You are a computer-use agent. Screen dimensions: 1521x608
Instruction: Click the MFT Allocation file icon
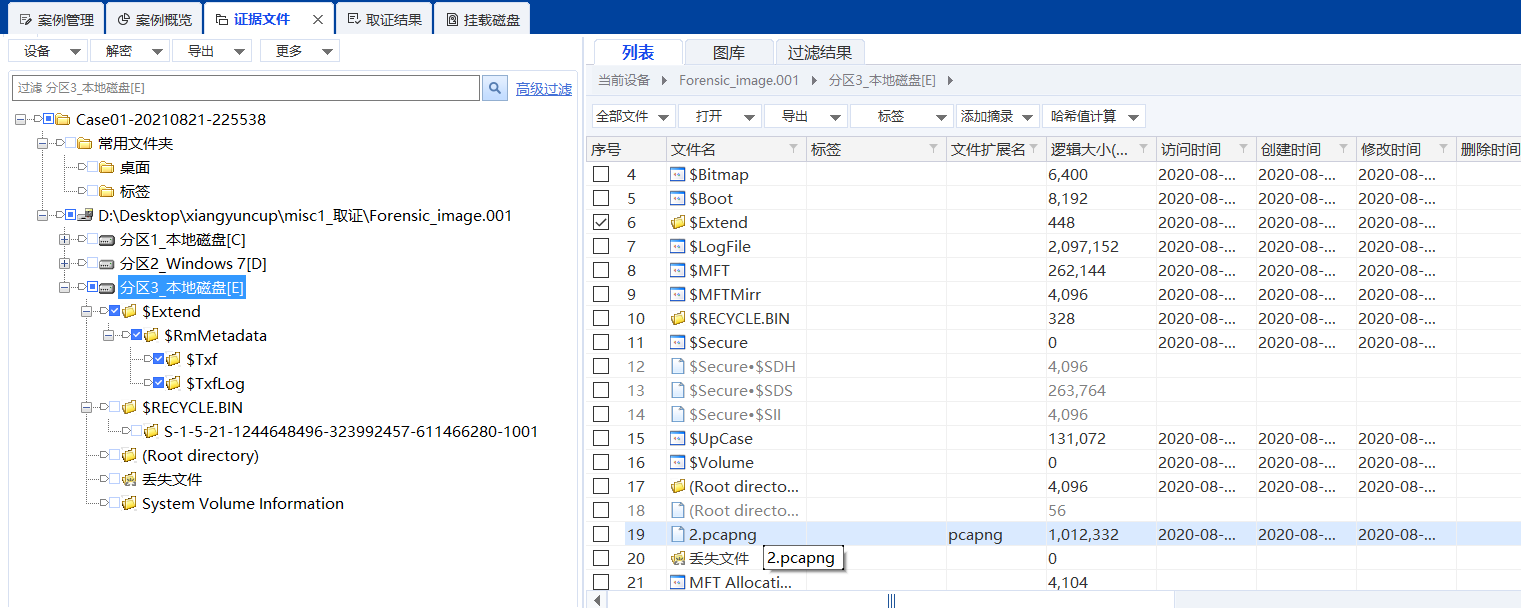coord(678,582)
